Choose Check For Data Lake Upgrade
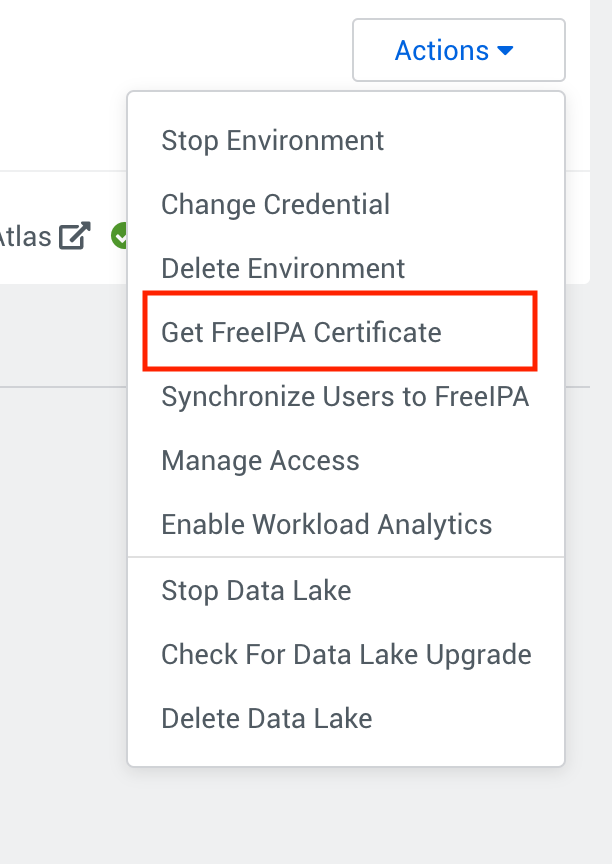 (x=346, y=655)
